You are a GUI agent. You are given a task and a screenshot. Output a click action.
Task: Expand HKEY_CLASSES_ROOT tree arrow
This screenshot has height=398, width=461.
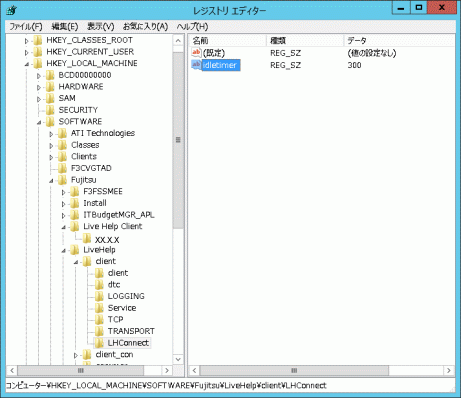point(26,41)
